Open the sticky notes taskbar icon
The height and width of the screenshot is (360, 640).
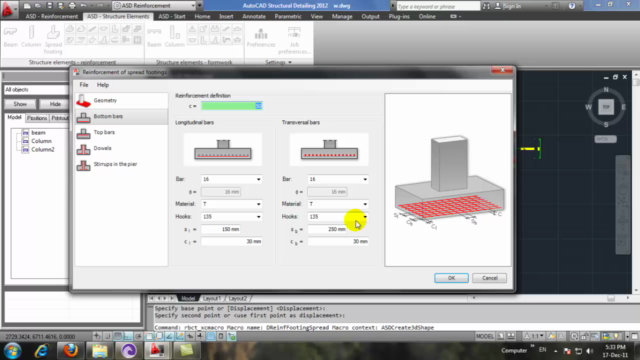tap(186, 351)
